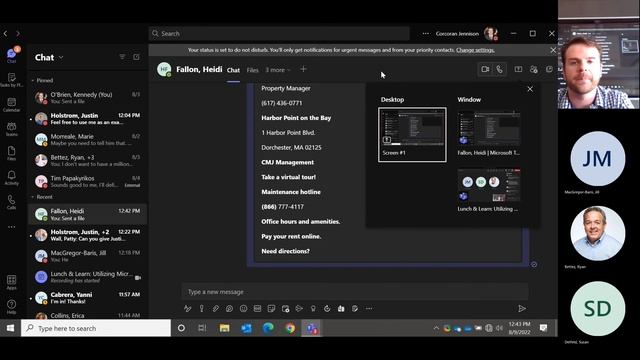
Task: Click the Settings and more ellipsis near profile
Action: [426, 33]
